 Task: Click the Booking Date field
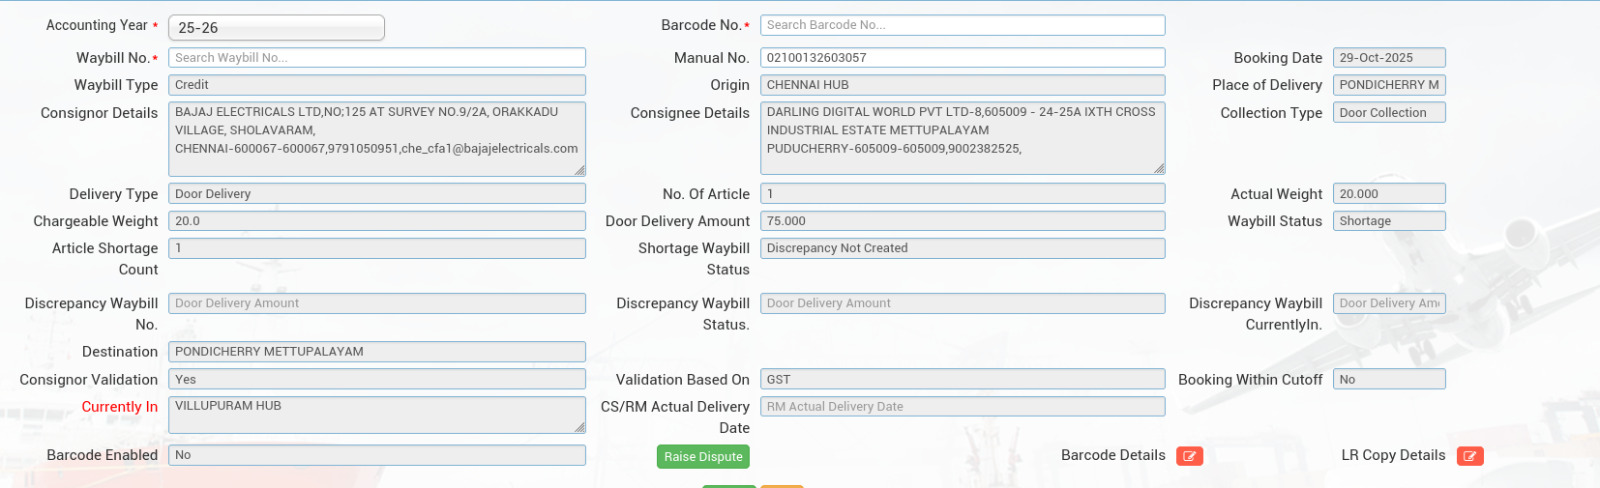click(x=1388, y=58)
